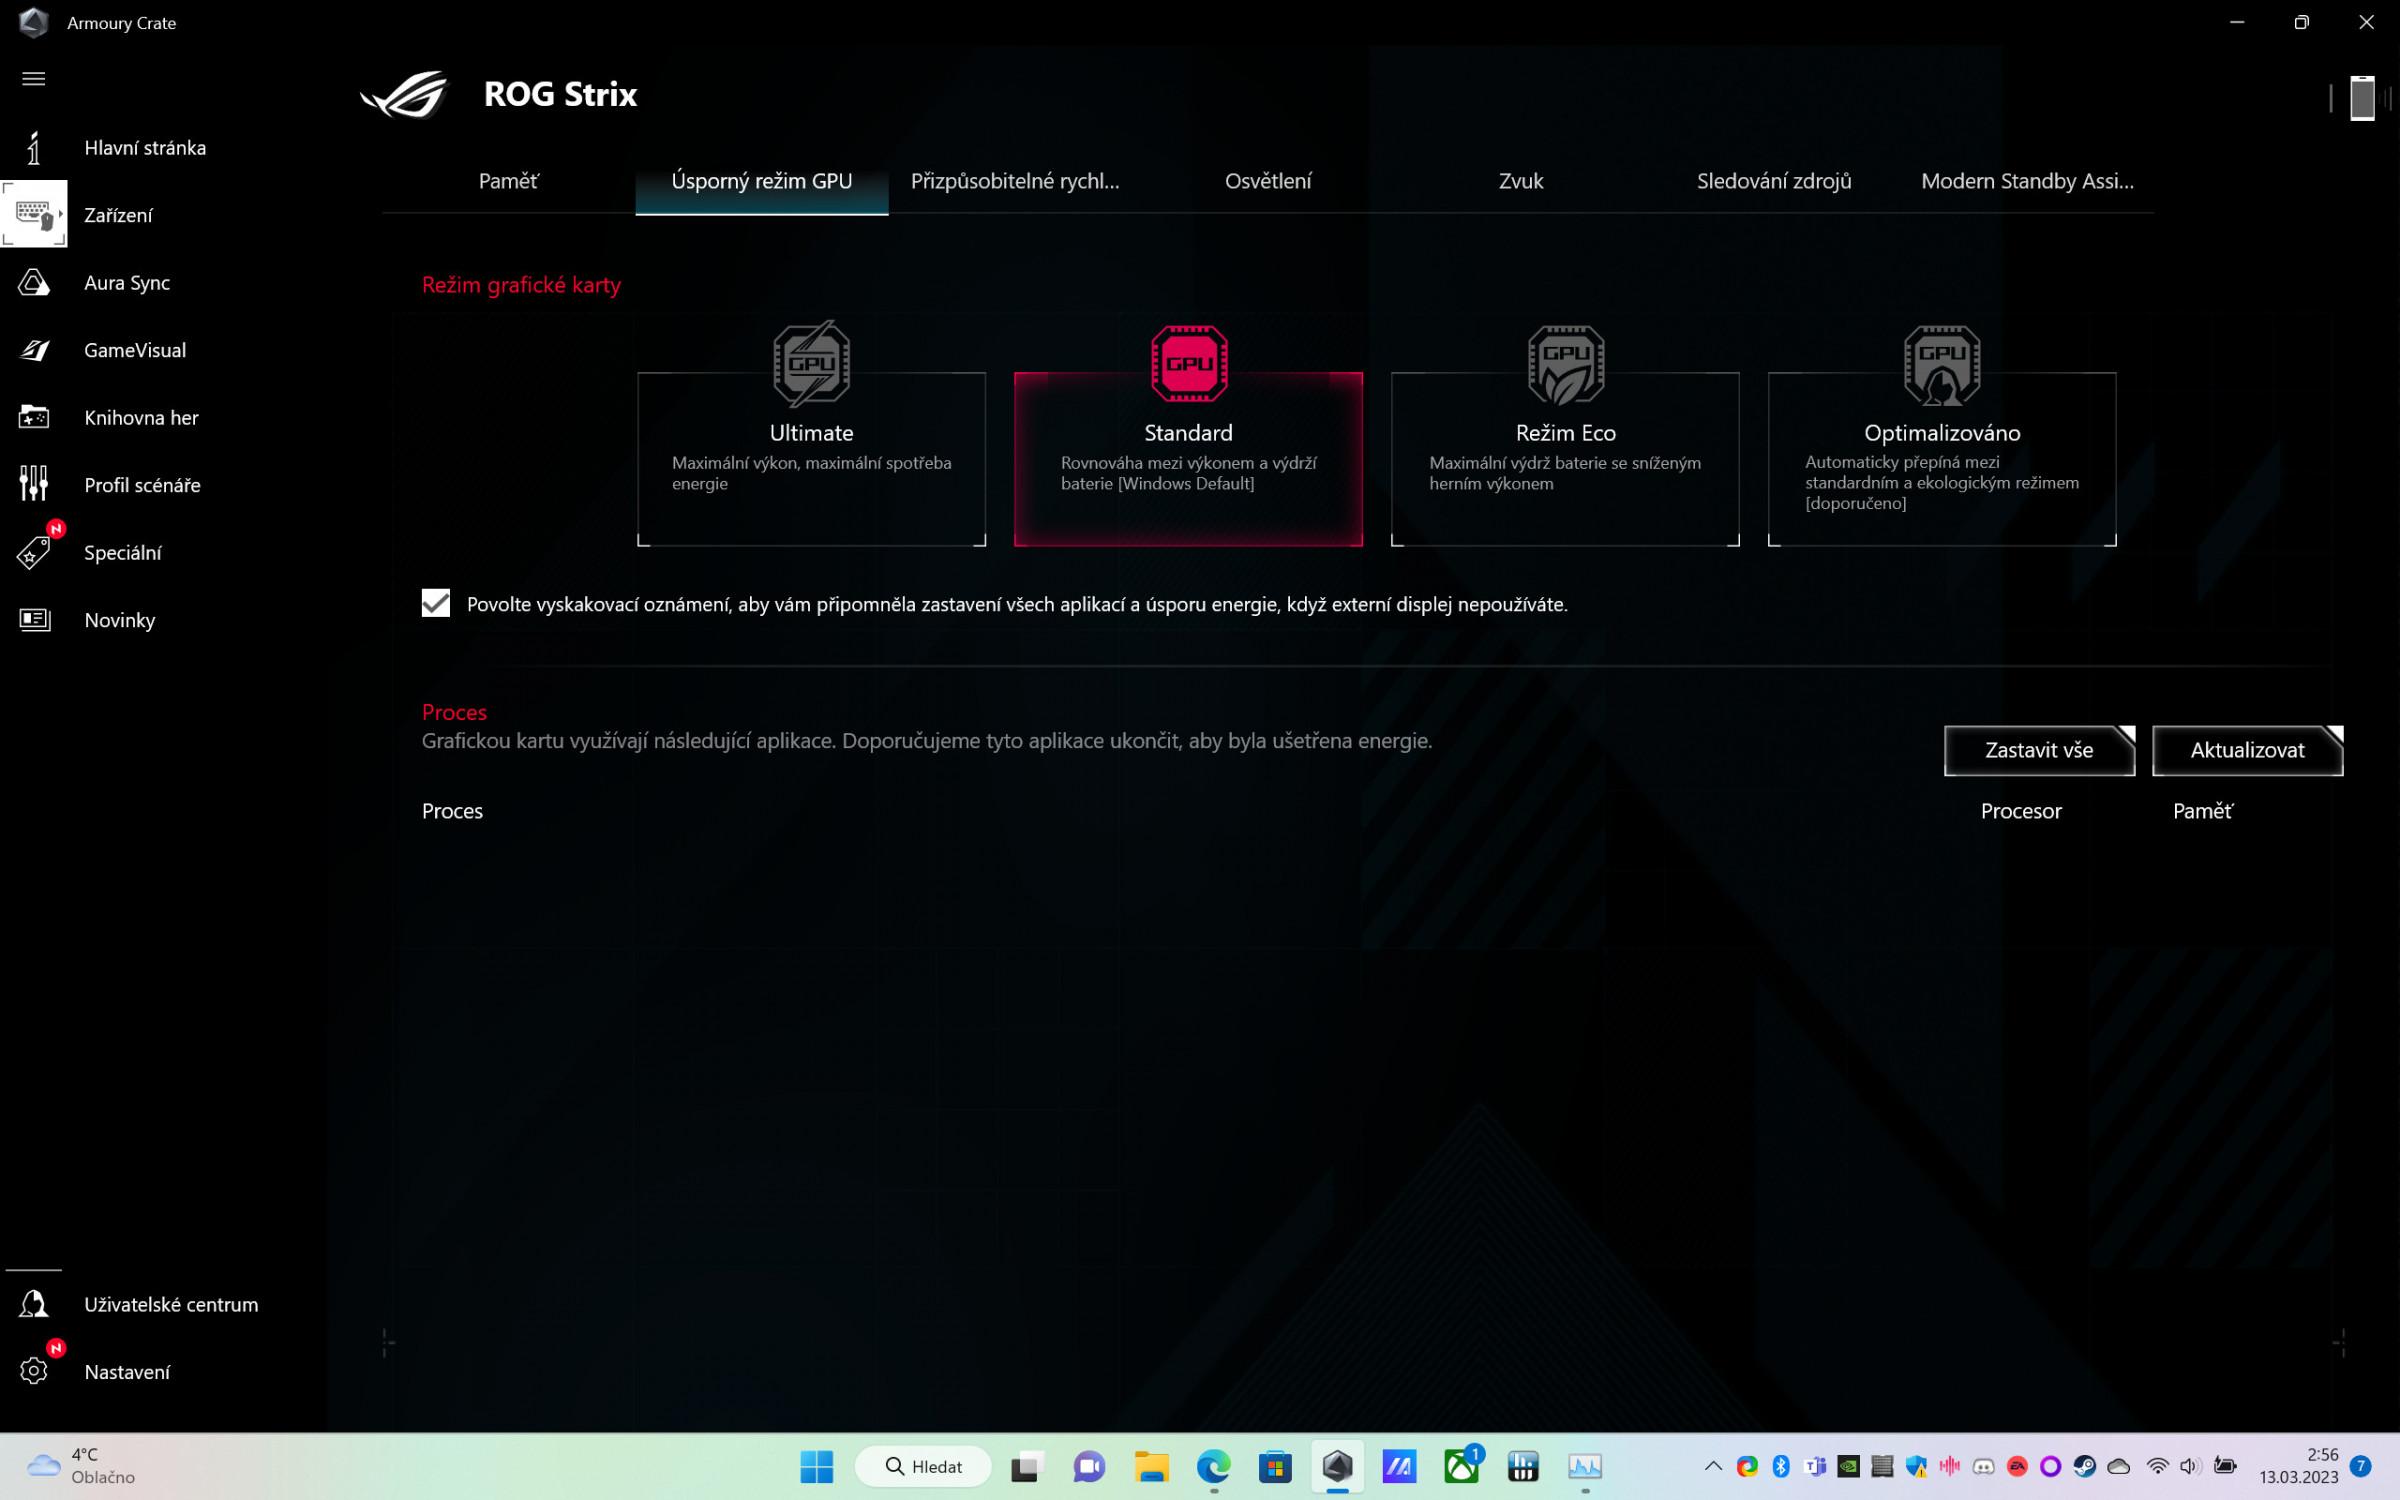Click Hledat taskbar search box
This screenshot has width=2400, height=1500.
pos(924,1466)
